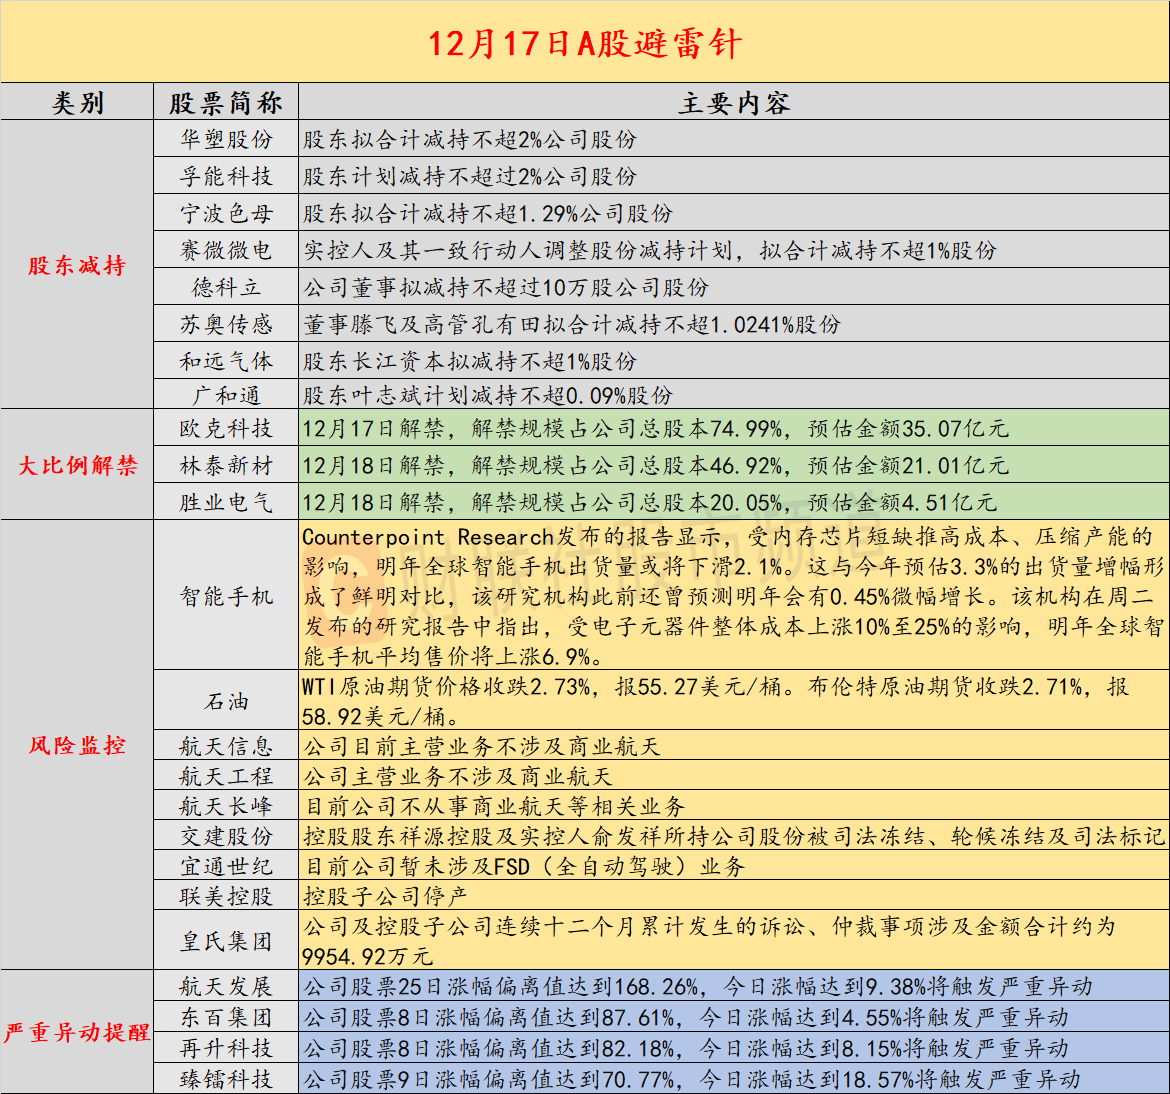Image resolution: width=1170 pixels, height=1094 pixels.
Task: Click the title 12月17日A股避雷针
Action: pos(585,43)
